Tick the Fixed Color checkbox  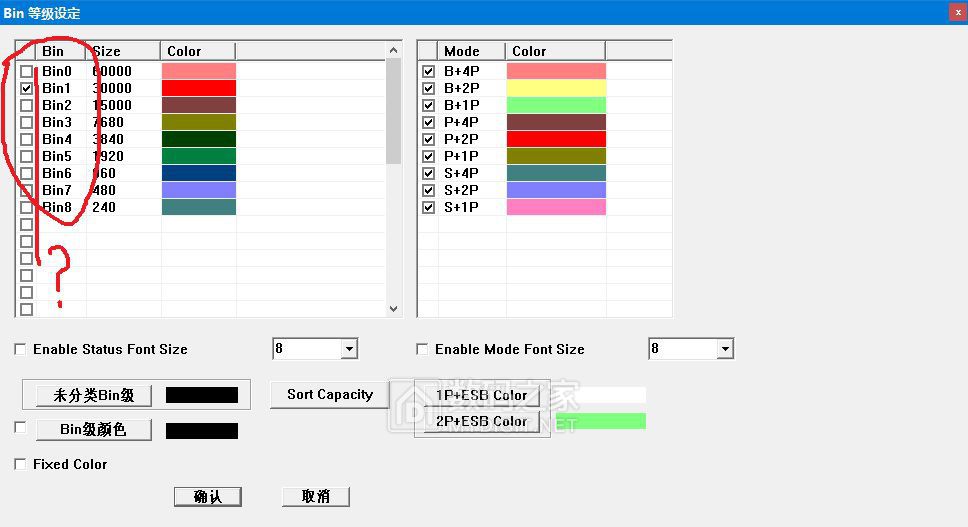pyautogui.click(x=20, y=464)
